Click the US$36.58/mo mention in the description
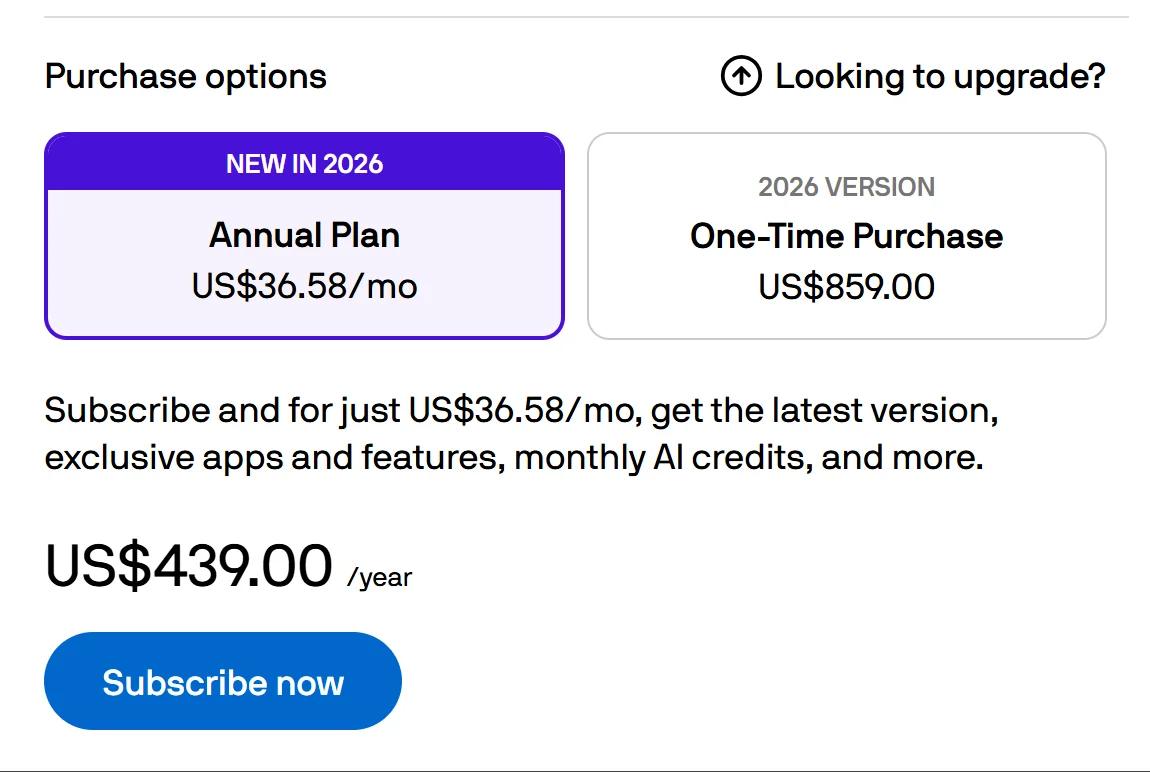 (523, 411)
